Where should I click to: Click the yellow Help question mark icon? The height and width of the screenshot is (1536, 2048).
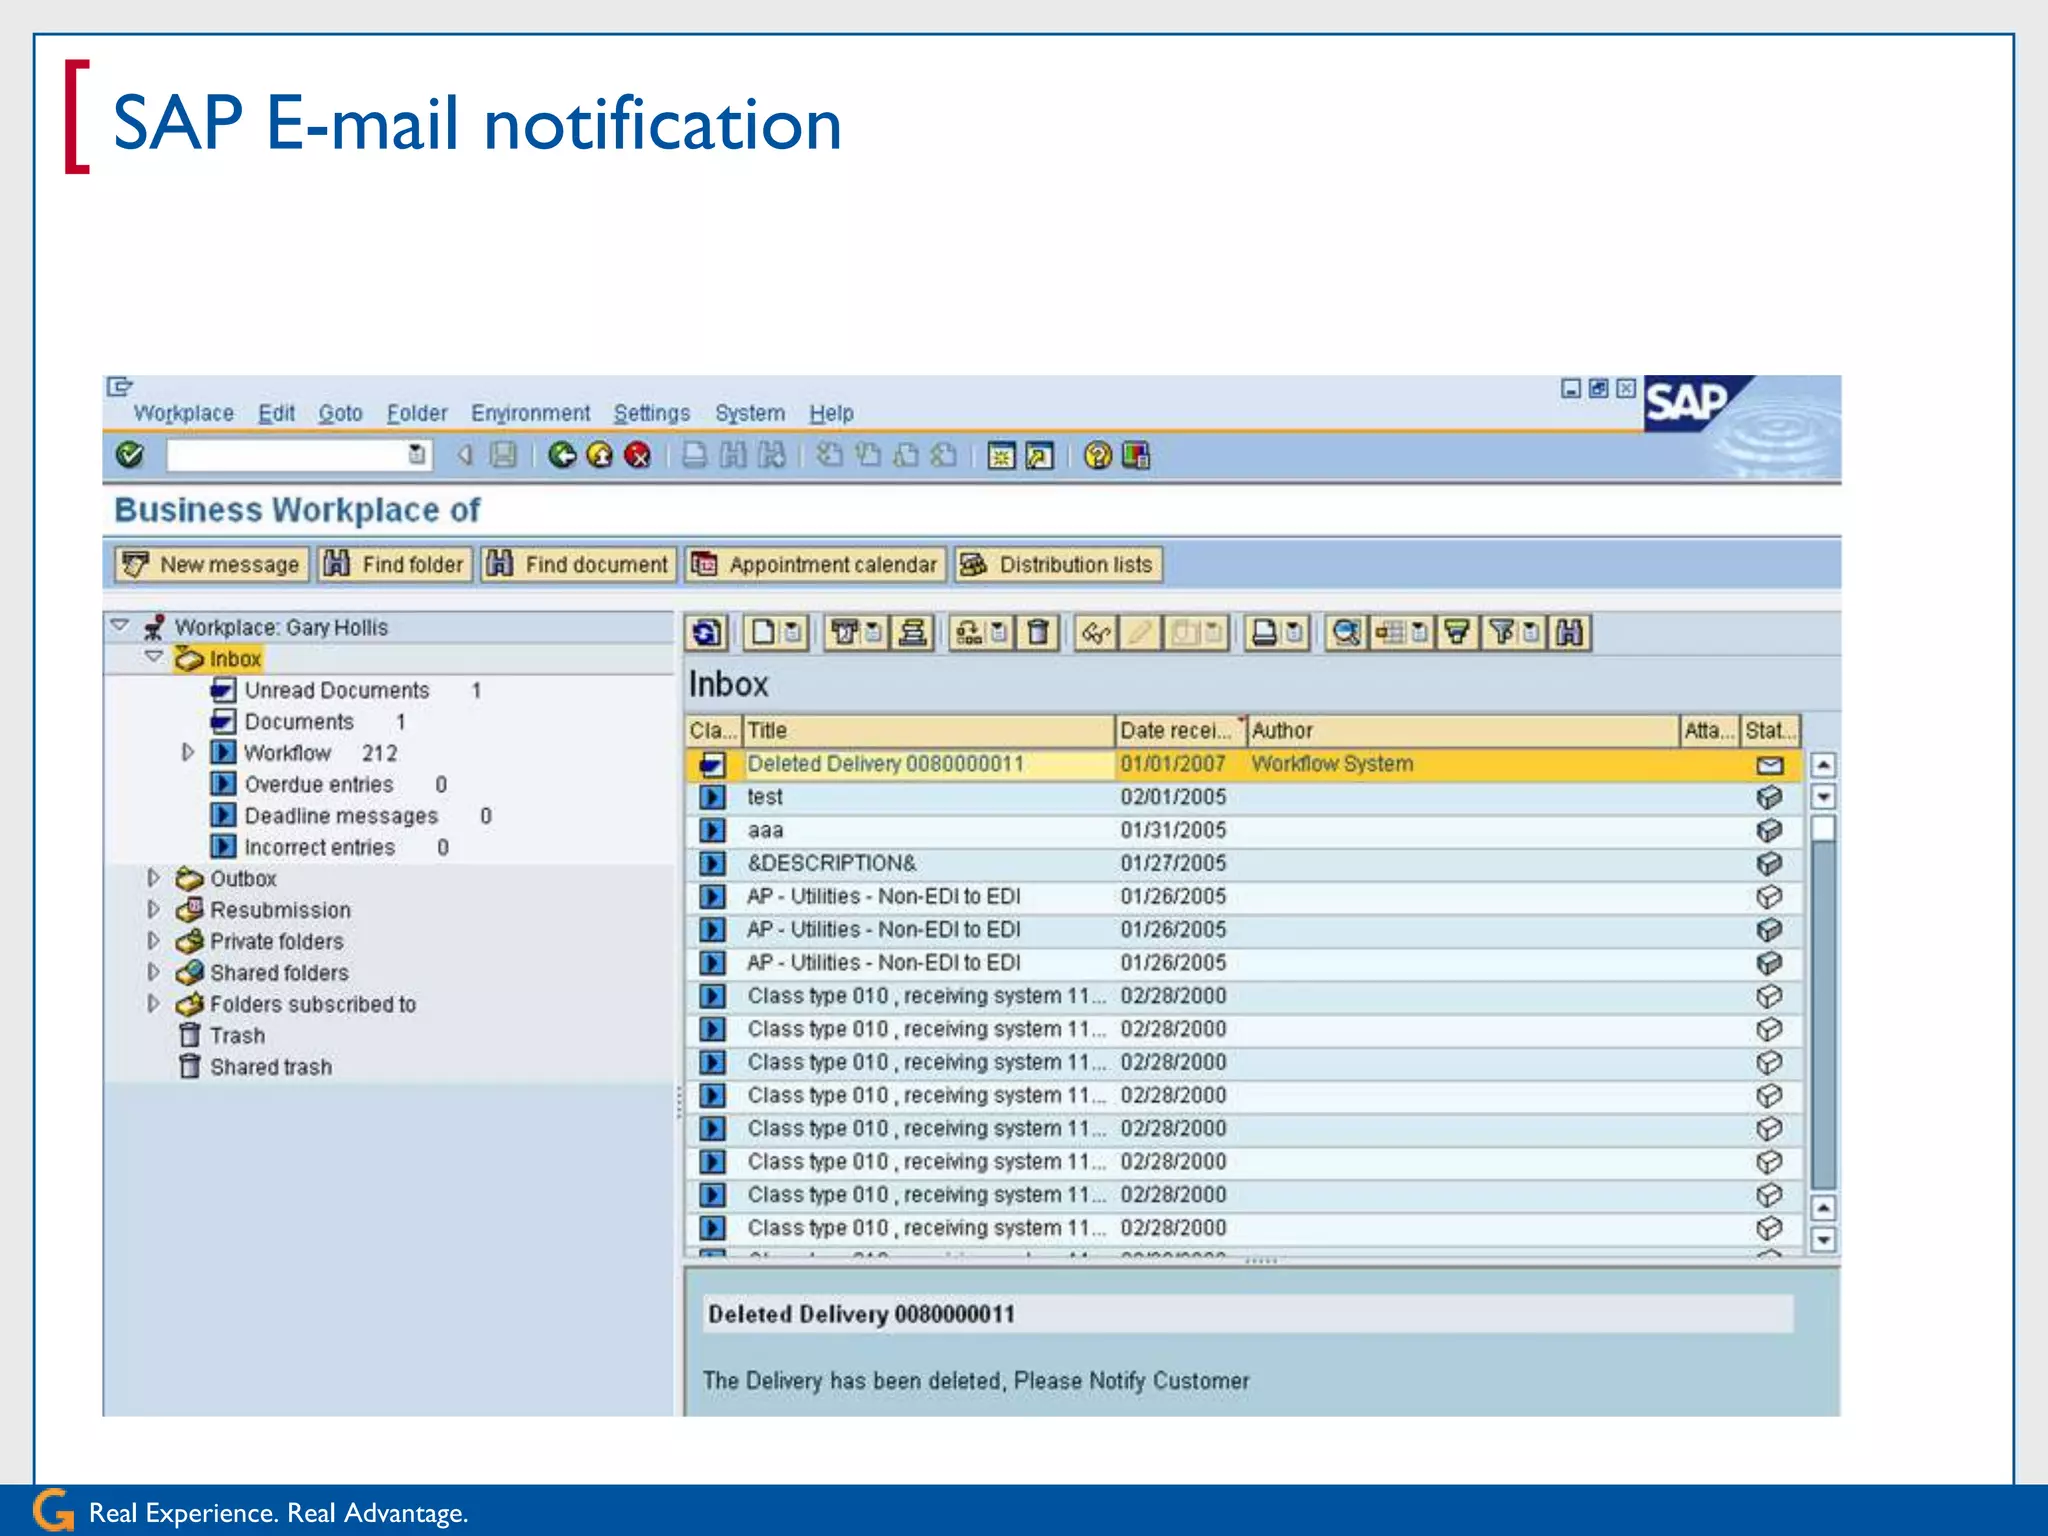[x=1098, y=456]
